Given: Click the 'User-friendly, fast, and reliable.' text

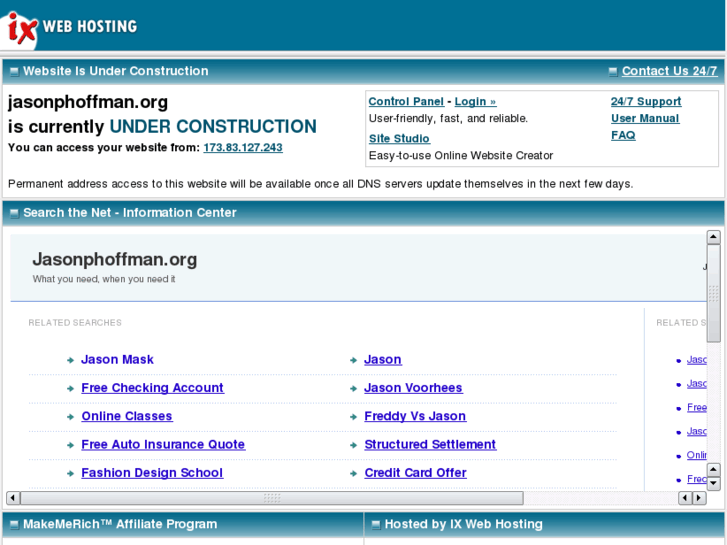Looking at the screenshot, I should pos(448,119).
